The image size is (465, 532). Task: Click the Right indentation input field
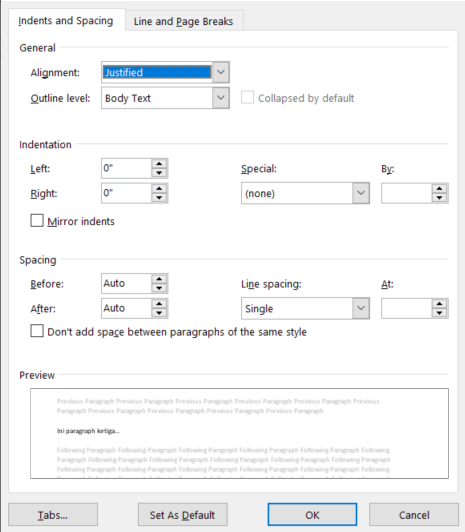pos(127,193)
